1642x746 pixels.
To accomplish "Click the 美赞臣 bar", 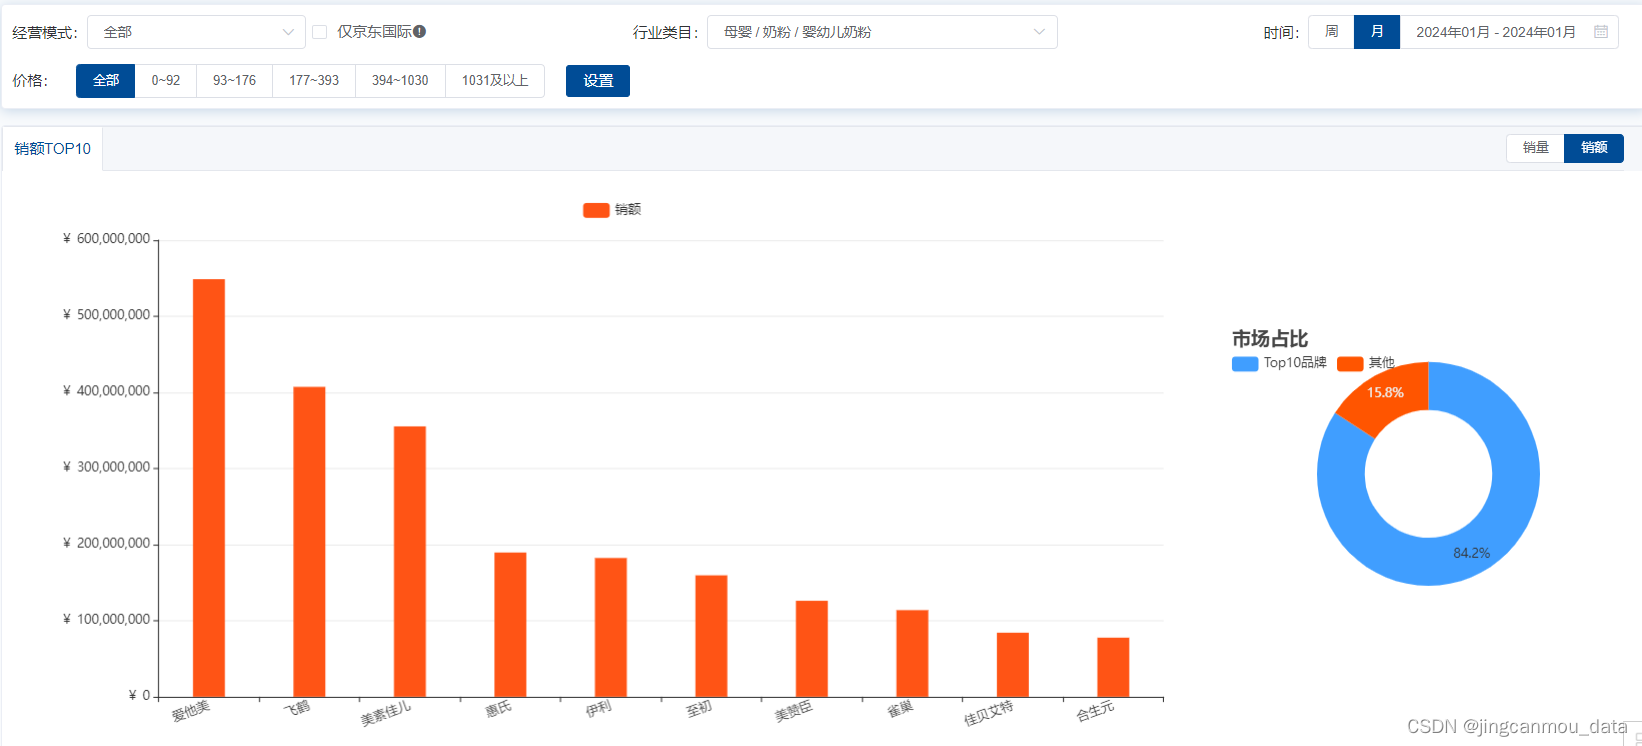I will (812, 649).
